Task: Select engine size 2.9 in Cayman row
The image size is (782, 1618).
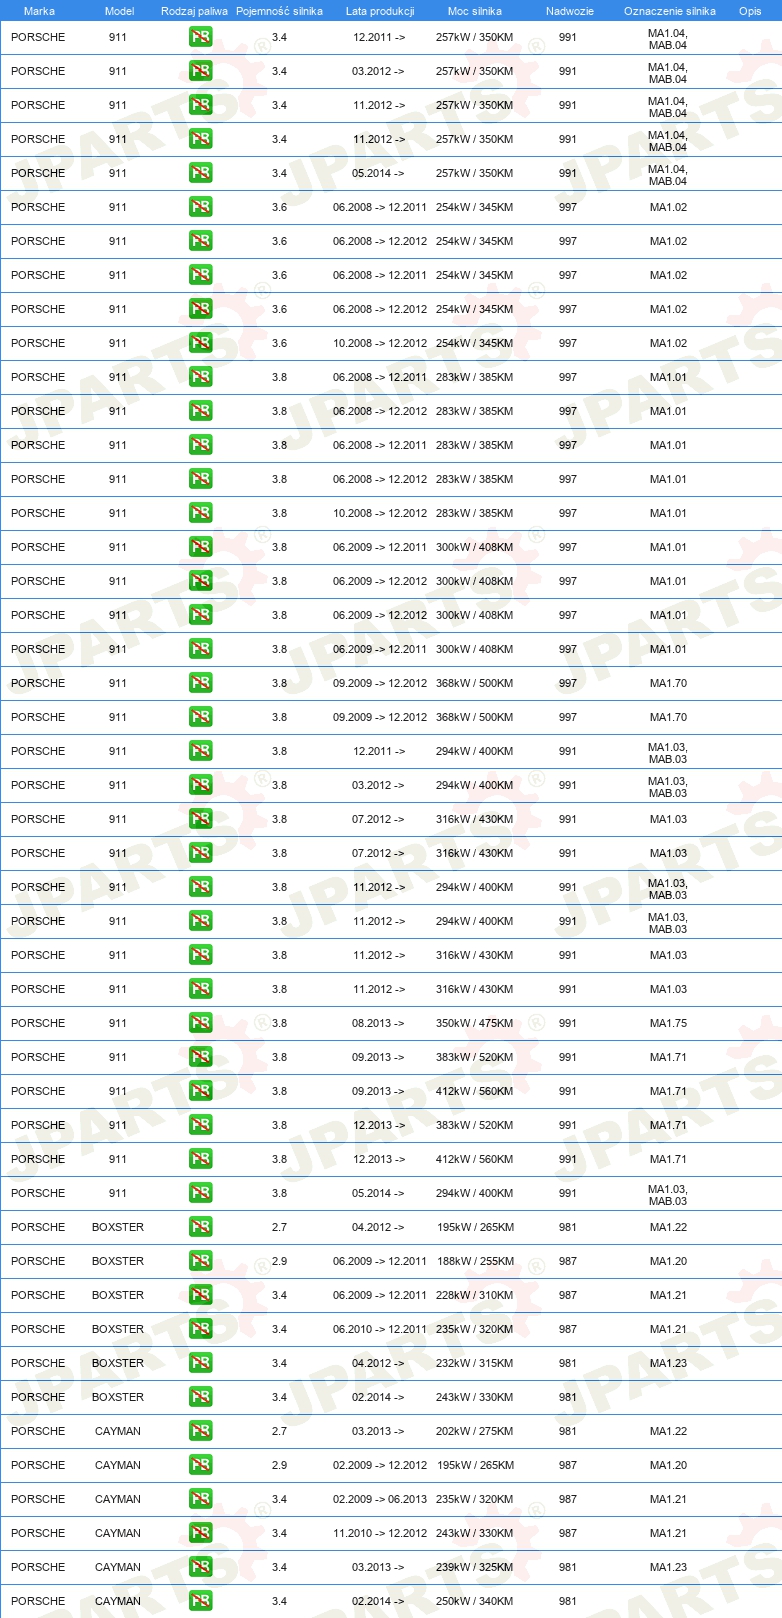Action: (x=279, y=1465)
